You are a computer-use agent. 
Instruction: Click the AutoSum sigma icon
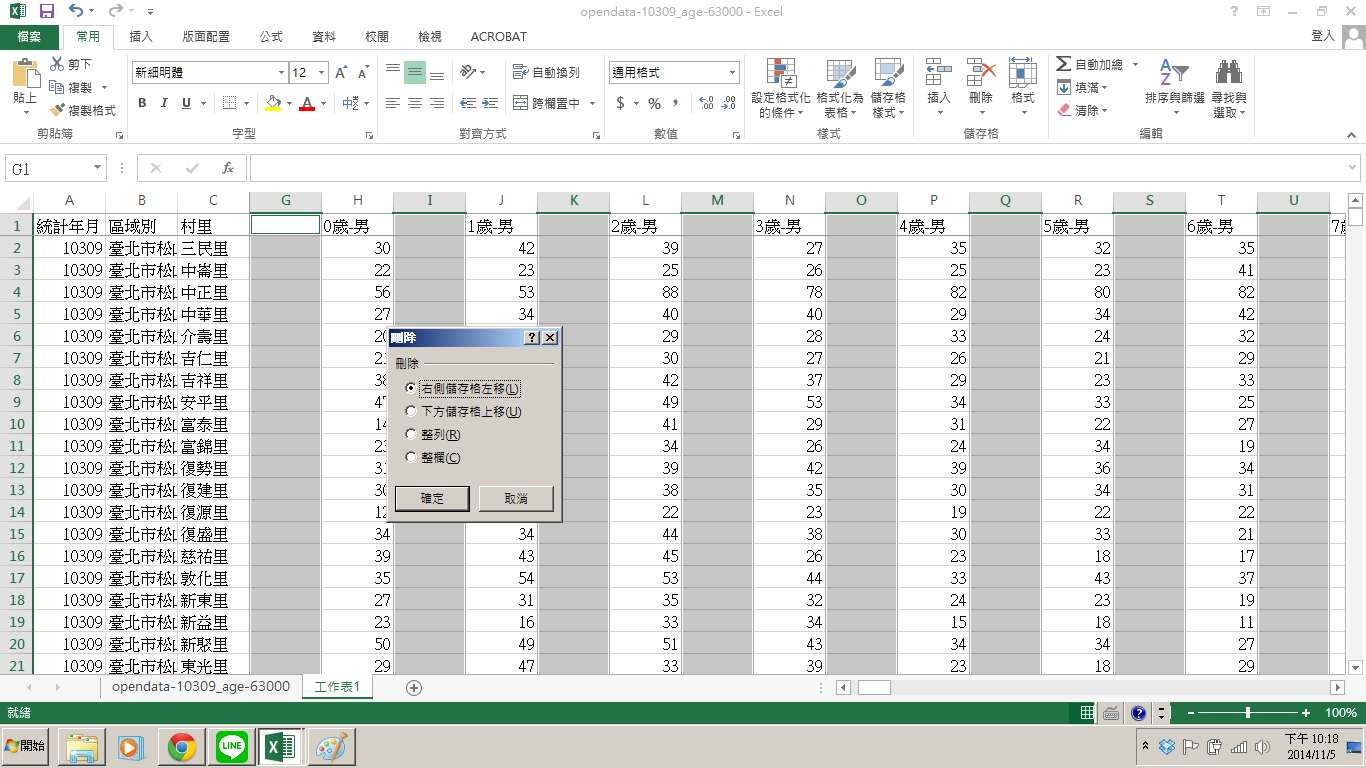coord(1063,64)
